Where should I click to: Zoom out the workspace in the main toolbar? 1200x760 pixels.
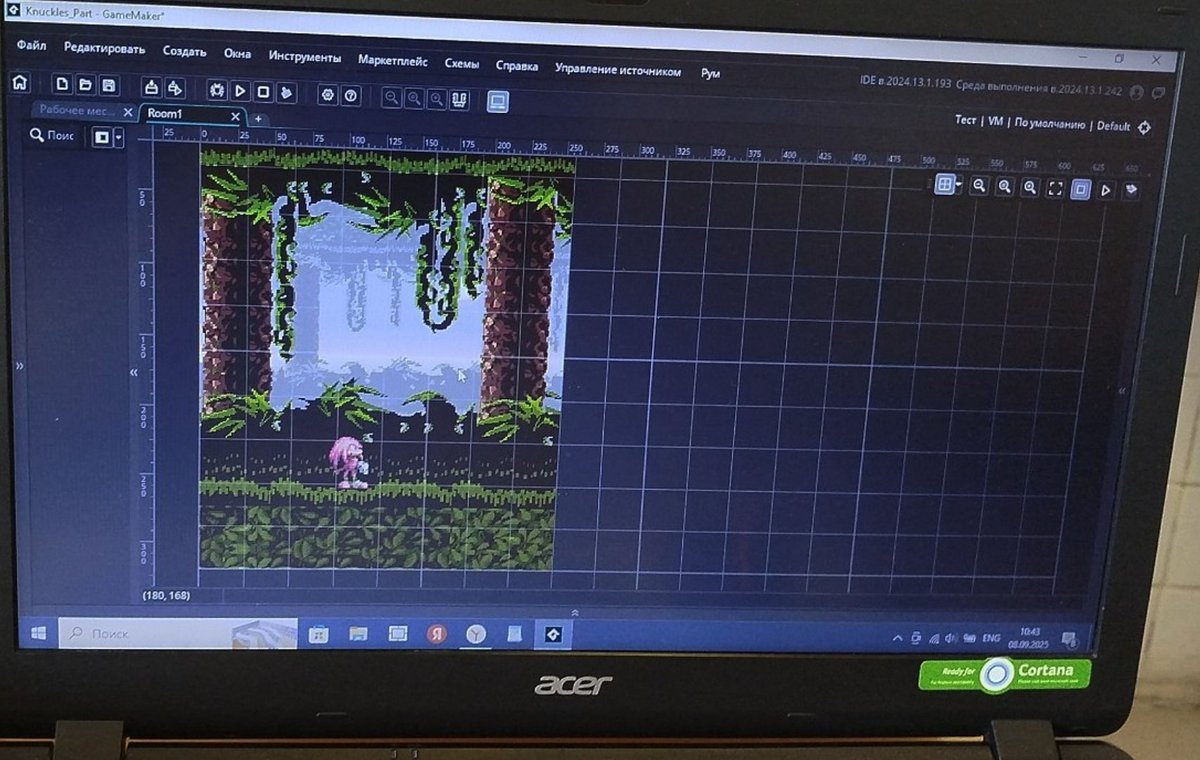[392, 98]
